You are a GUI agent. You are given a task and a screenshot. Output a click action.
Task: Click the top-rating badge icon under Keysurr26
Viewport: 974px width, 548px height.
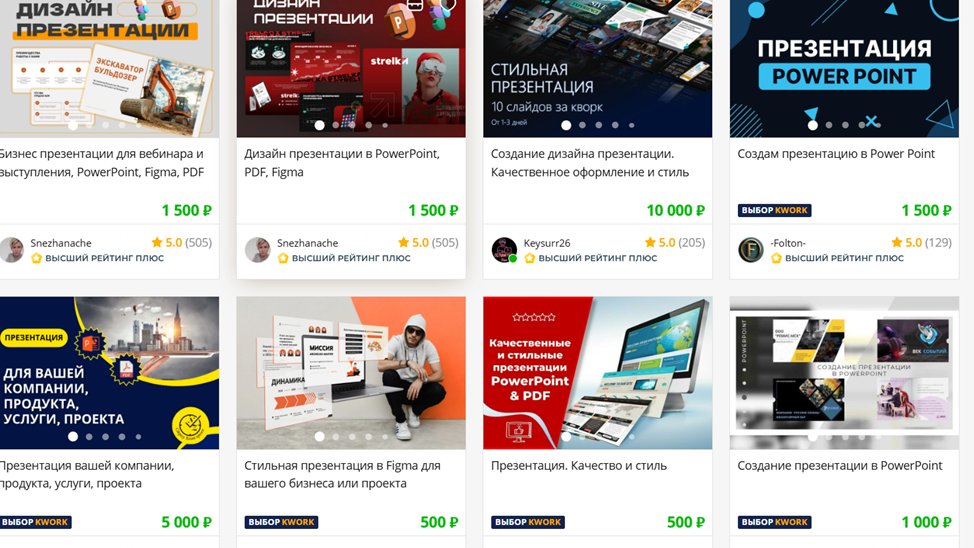(529, 258)
